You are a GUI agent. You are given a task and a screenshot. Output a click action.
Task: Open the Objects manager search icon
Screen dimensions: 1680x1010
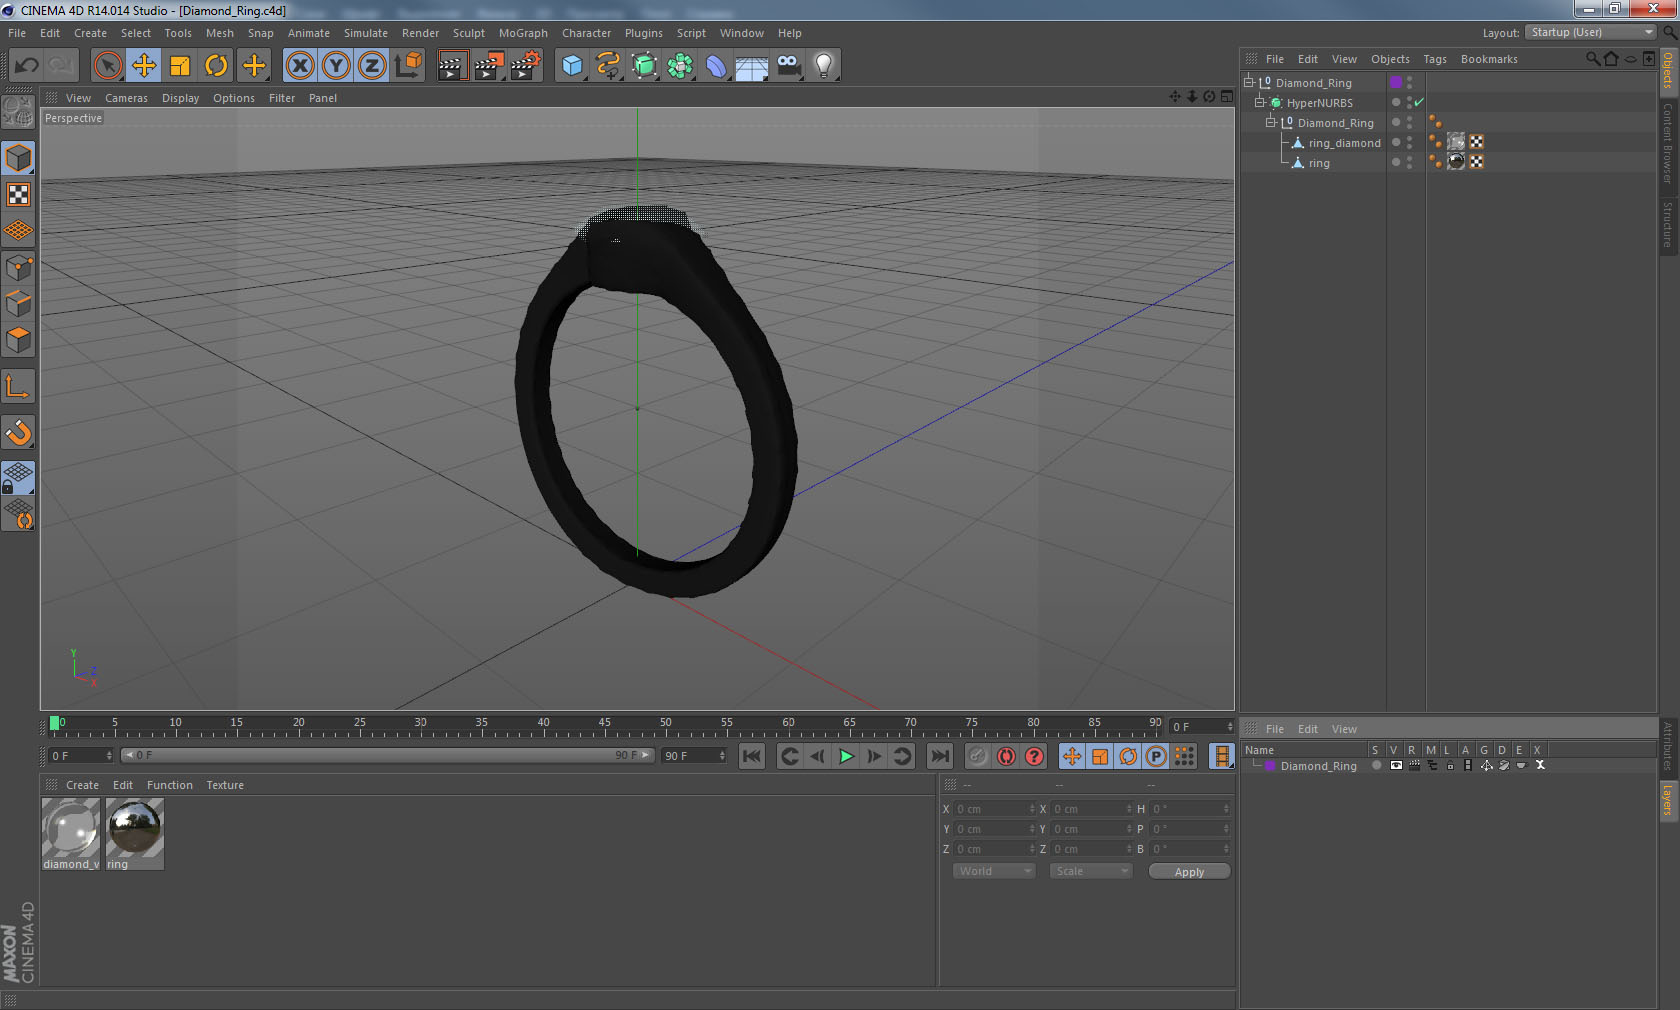pyautogui.click(x=1593, y=59)
